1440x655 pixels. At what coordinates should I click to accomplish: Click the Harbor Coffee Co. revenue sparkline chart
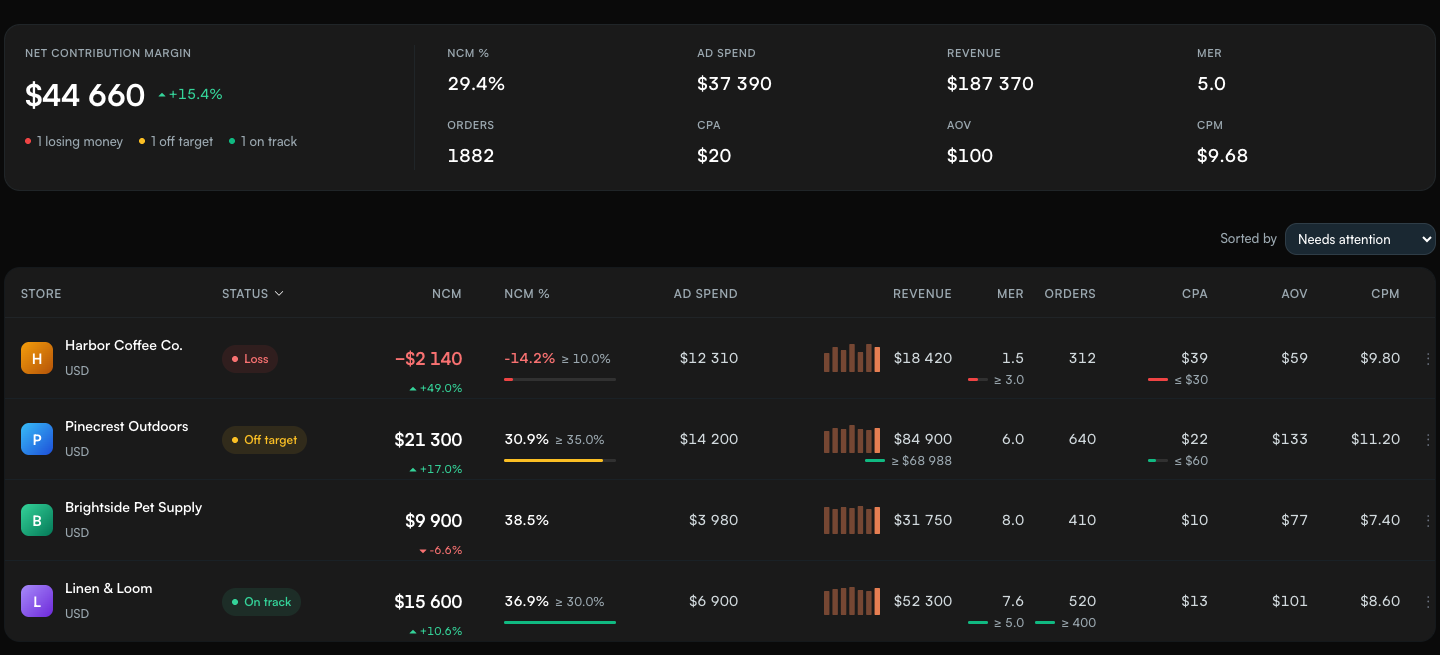pyautogui.click(x=852, y=358)
